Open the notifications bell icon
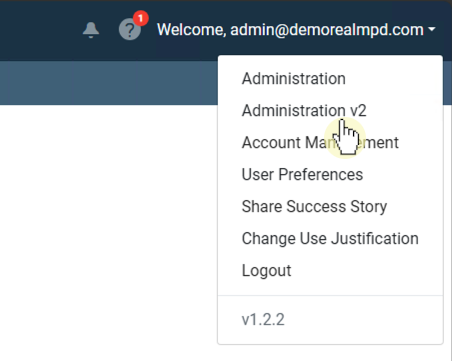The width and height of the screenshot is (452, 361). (x=91, y=30)
